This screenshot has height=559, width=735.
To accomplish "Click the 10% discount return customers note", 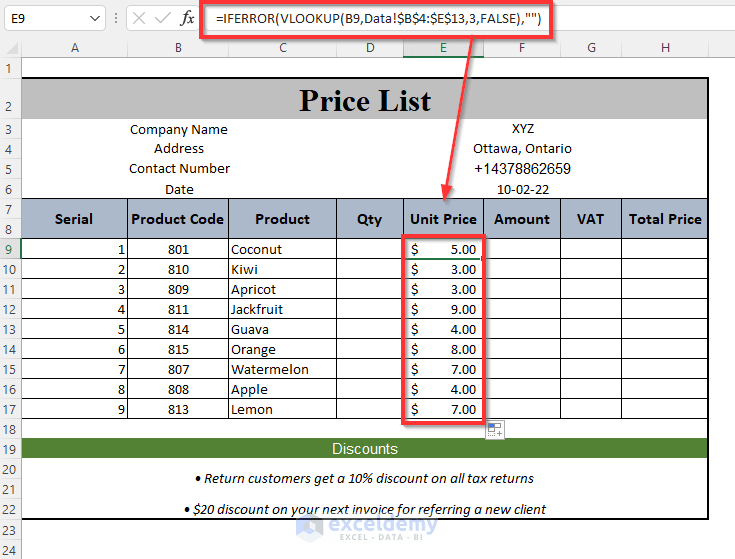I will click(364, 478).
